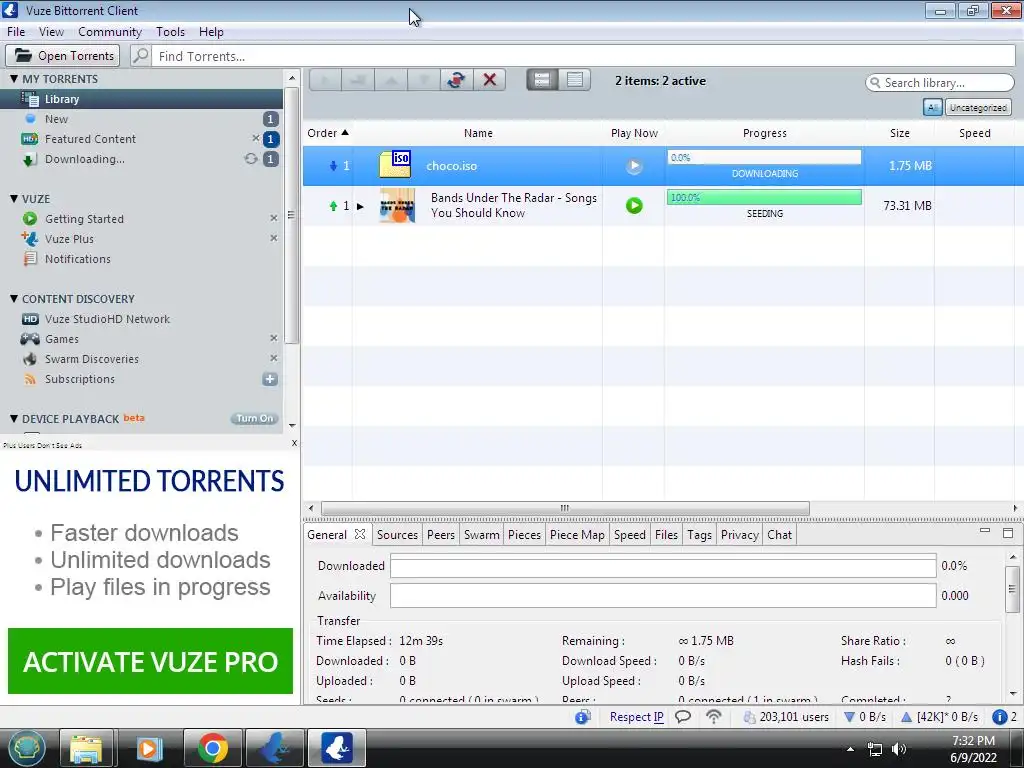Turn On device playback
Image resolution: width=1024 pixels, height=768 pixels.
click(x=255, y=419)
